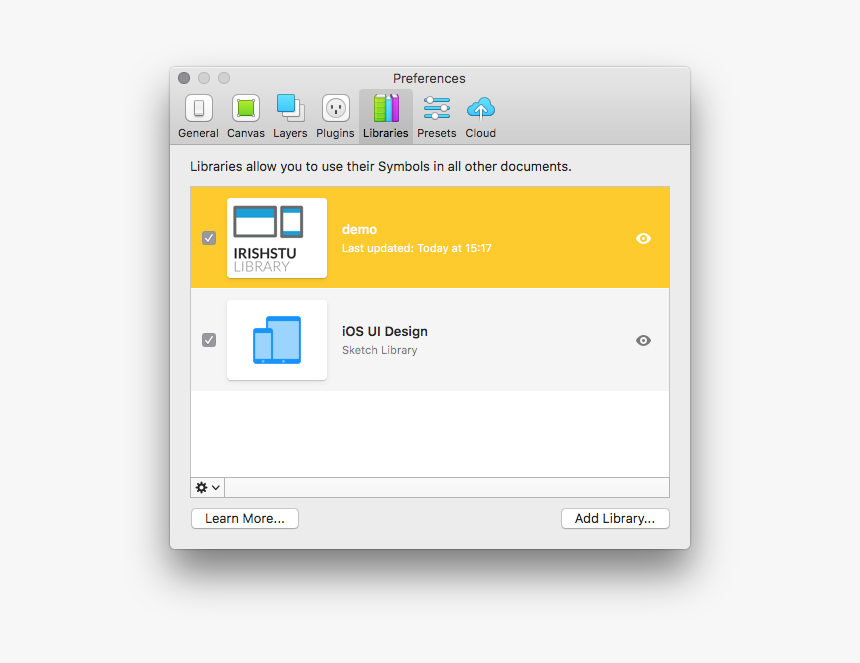Go to Cloud preferences

coord(481,108)
